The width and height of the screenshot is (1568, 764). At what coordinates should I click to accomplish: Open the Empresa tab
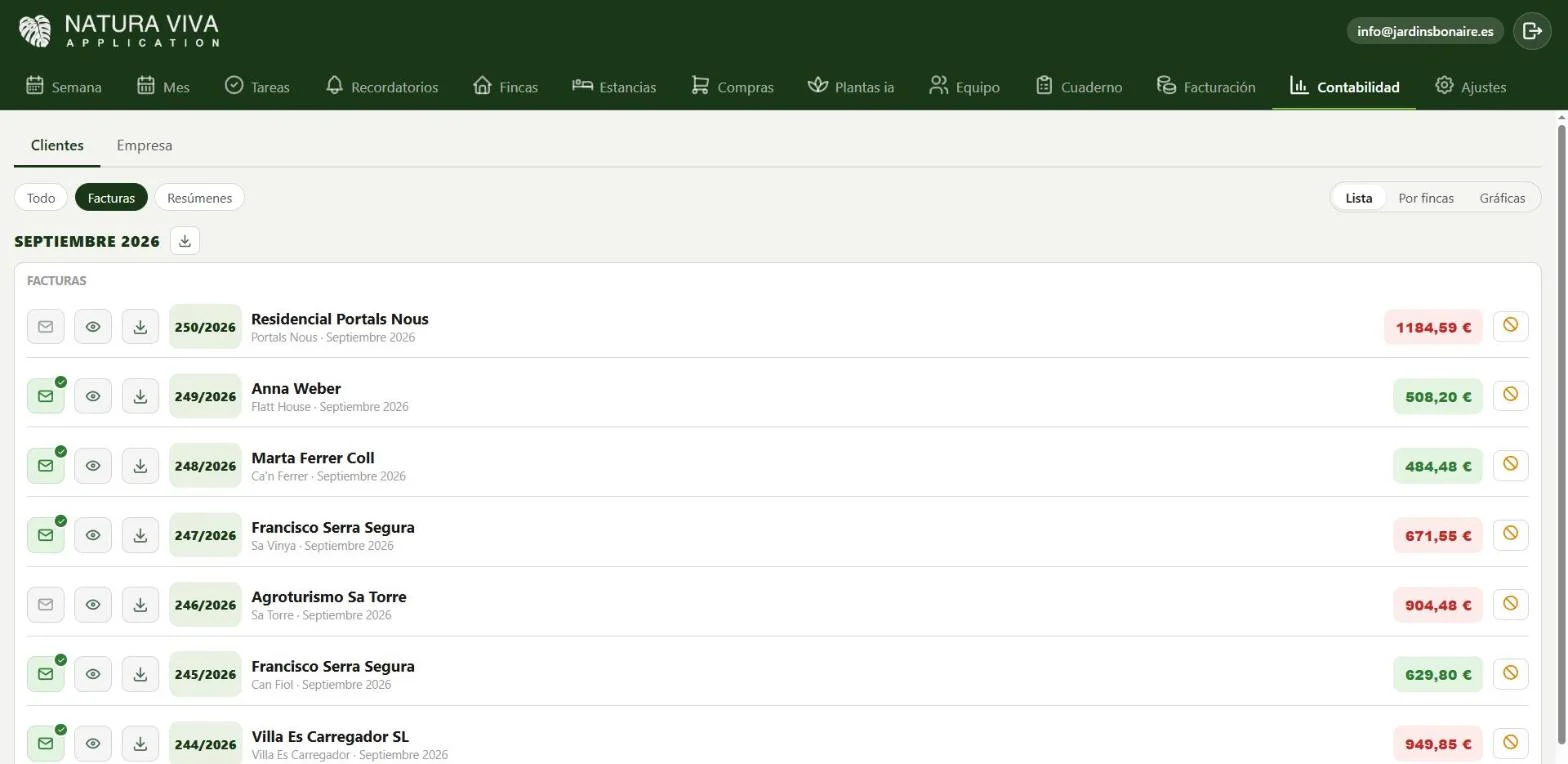144,146
